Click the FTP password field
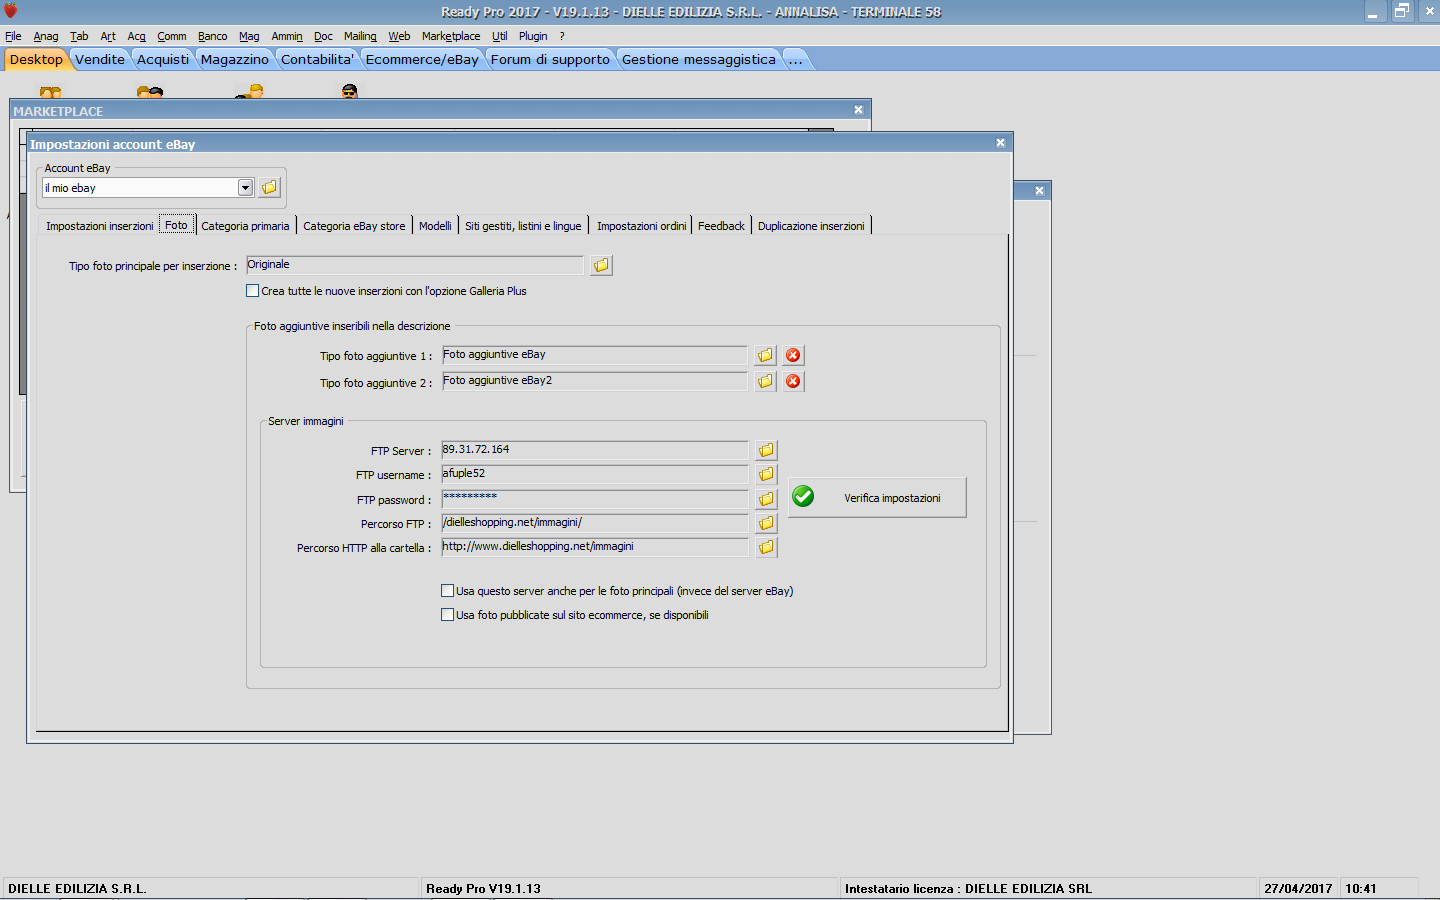The image size is (1440, 900). pos(594,499)
